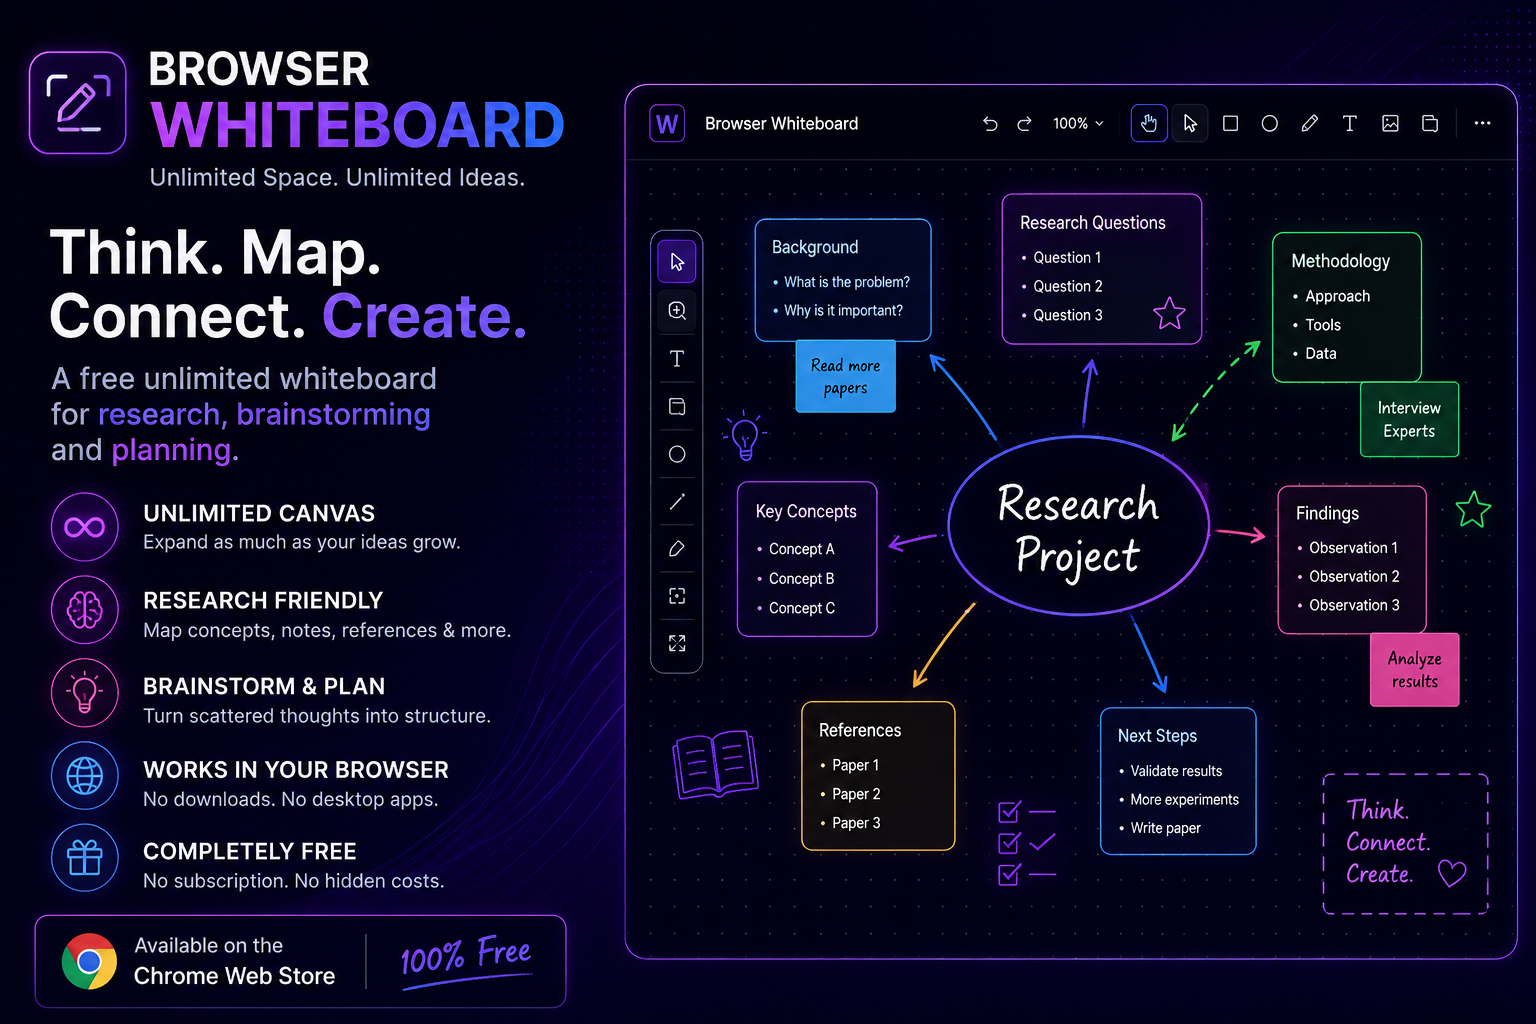Click the brain Research Friendly icon
Screen dimensions: 1536x1024
point(85,610)
